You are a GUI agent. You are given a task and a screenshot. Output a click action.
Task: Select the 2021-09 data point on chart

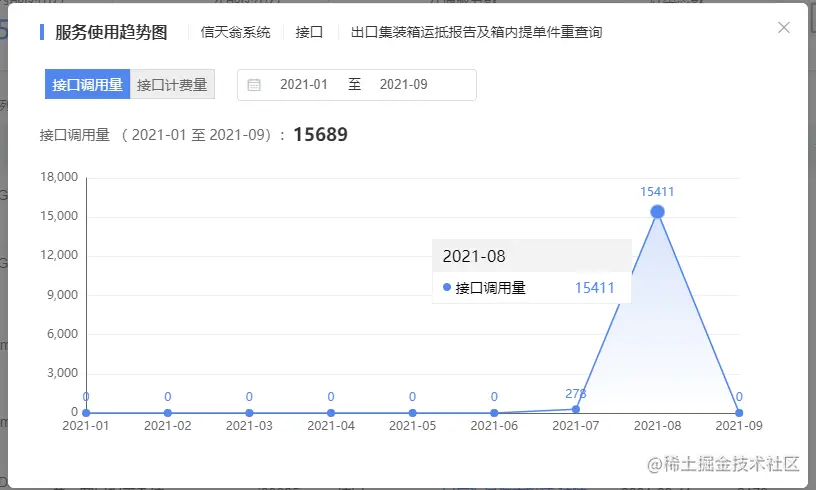(739, 413)
